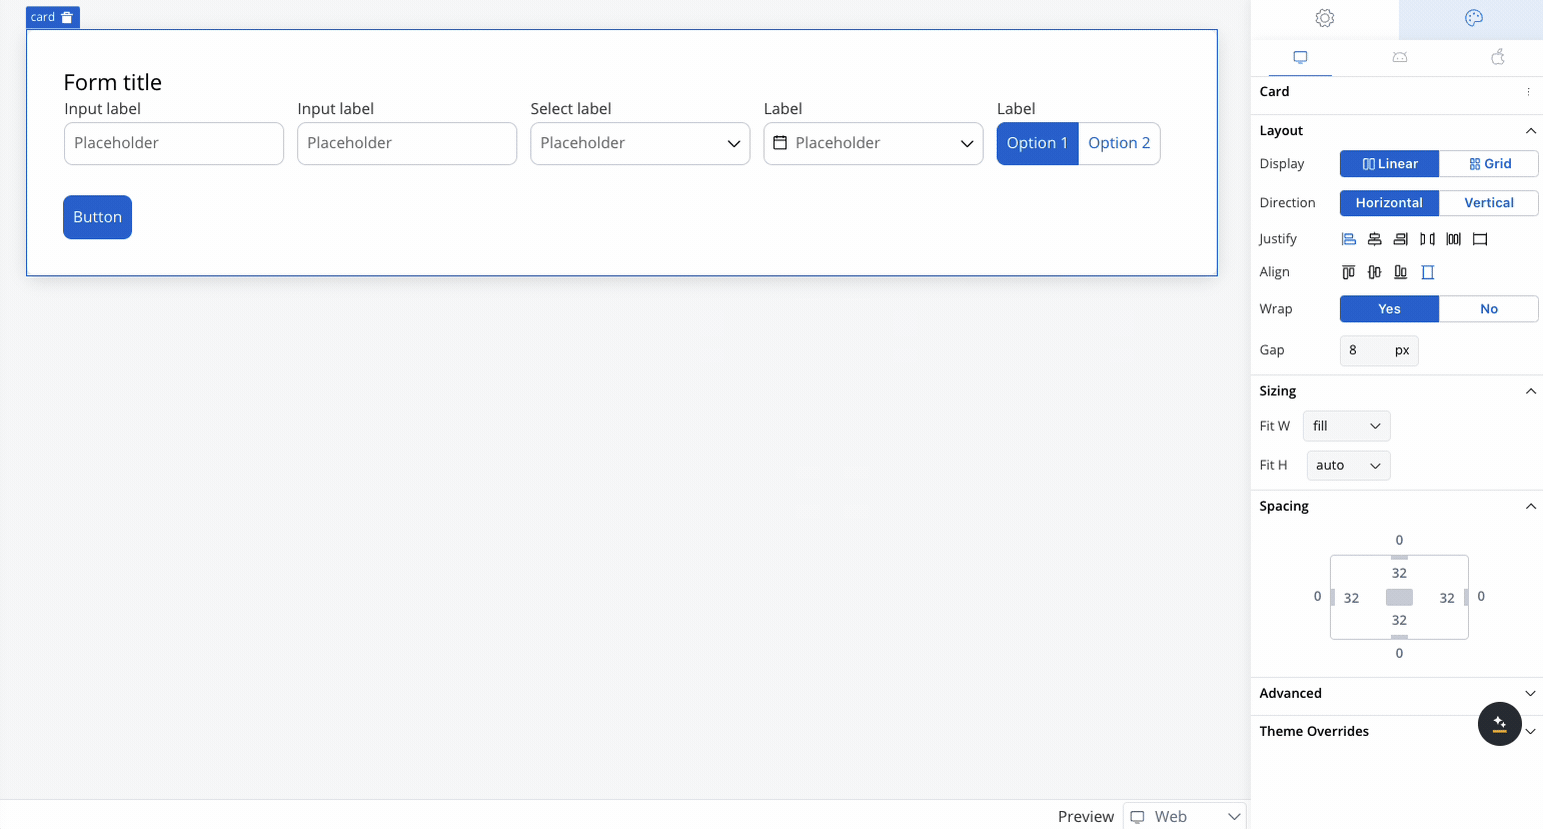Open the Preview platform Web dropdown
The image size is (1543, 829).
click(x=1185, y=816)
